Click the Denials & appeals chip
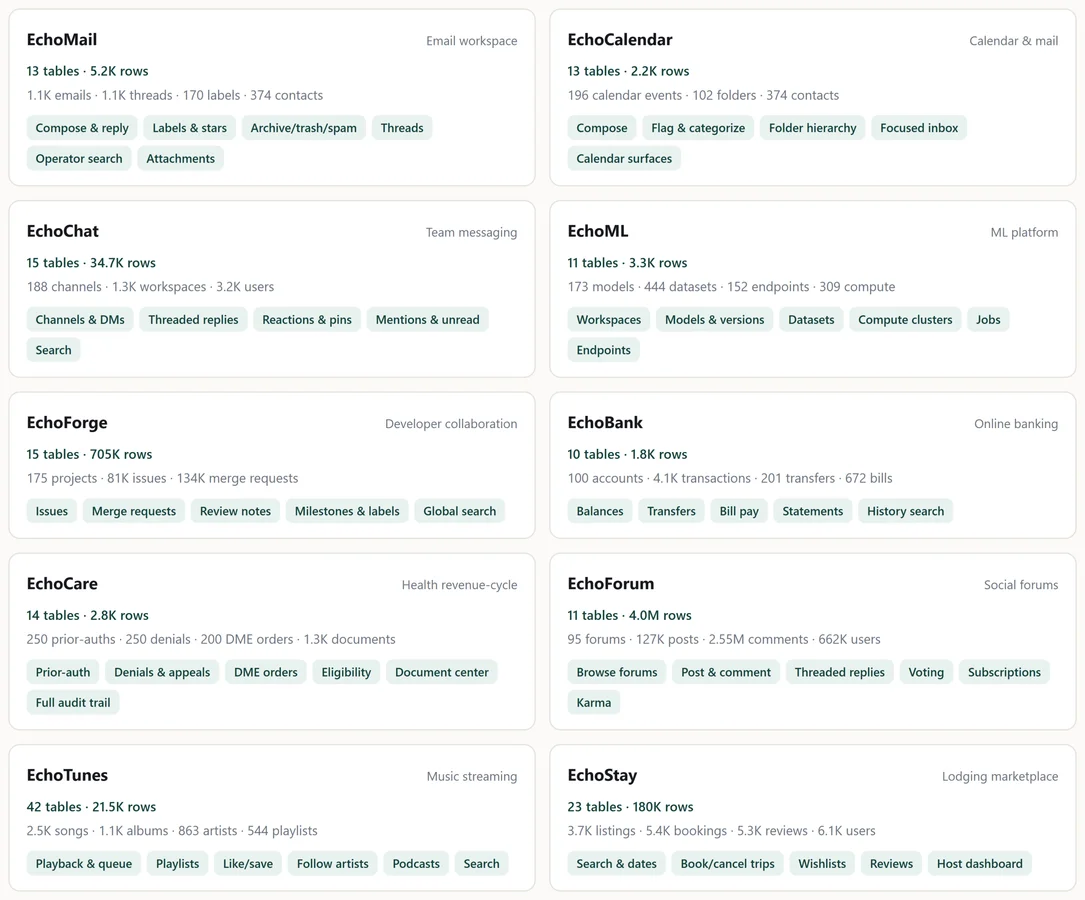Viewport: 1085px width, 900px height. click(x=162, y=672)
